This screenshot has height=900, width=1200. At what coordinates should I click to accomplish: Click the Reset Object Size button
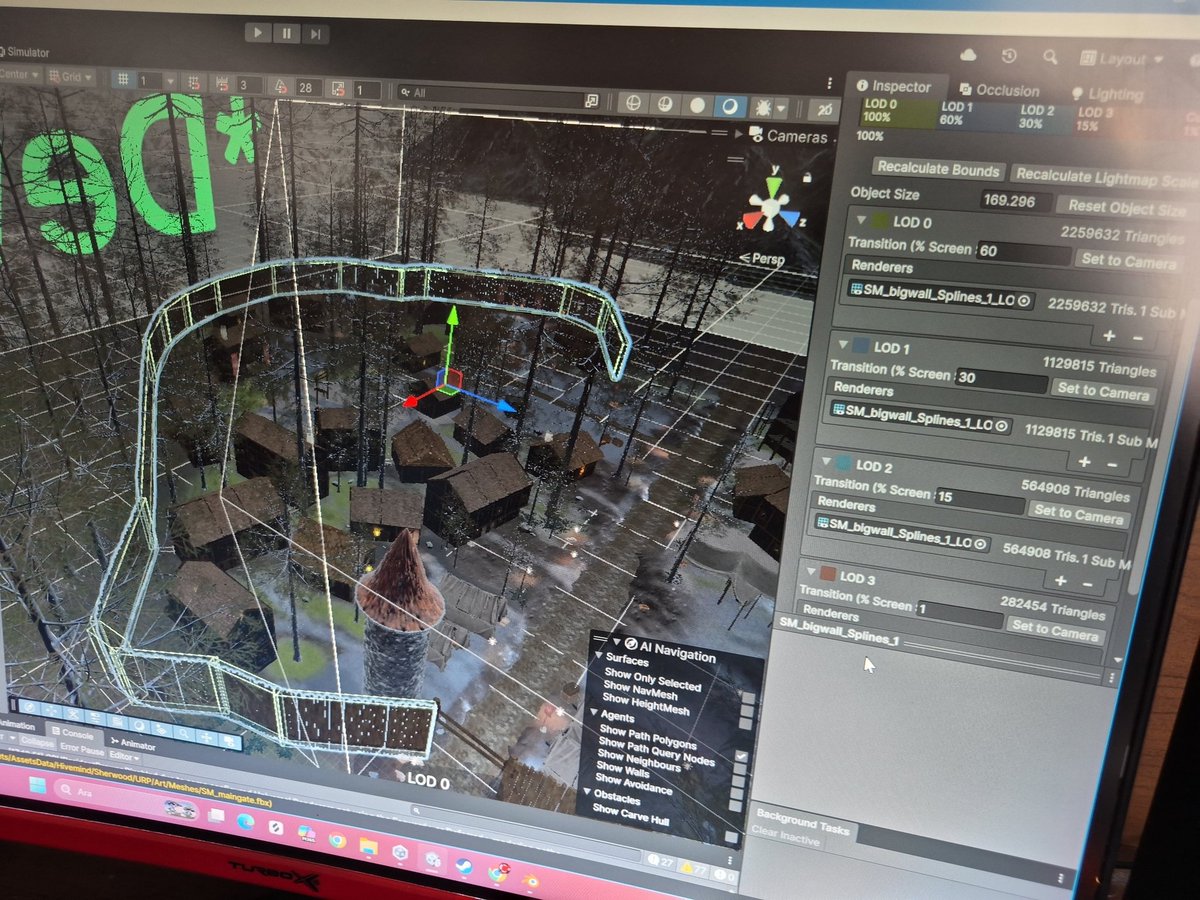click(x=1126, y=207)
